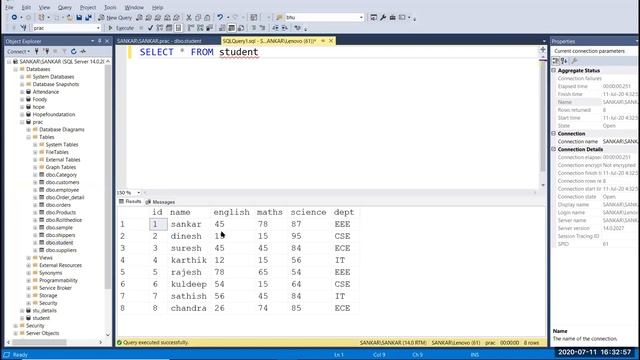The height and width of the screenshot is (360, 640).
Task: Click the Connect plug icon in Object Explorer
Action: coord(37,51)
